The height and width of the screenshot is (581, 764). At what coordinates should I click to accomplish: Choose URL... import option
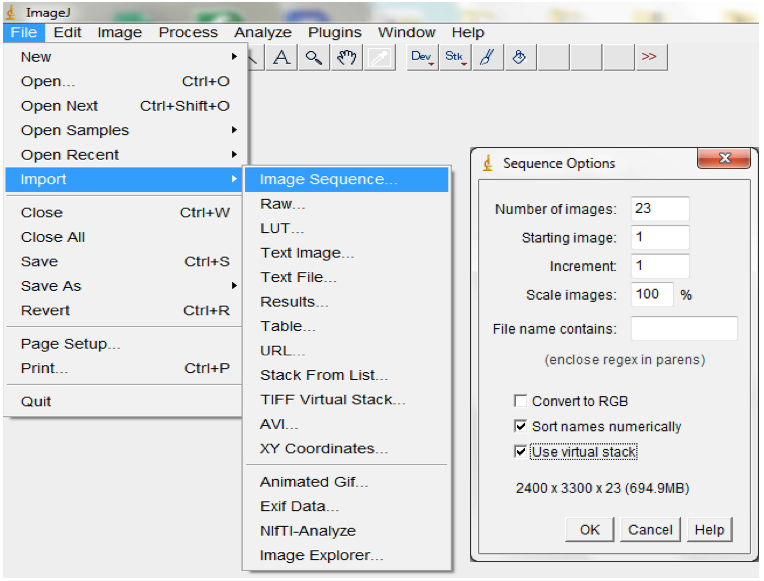(346, 351)
